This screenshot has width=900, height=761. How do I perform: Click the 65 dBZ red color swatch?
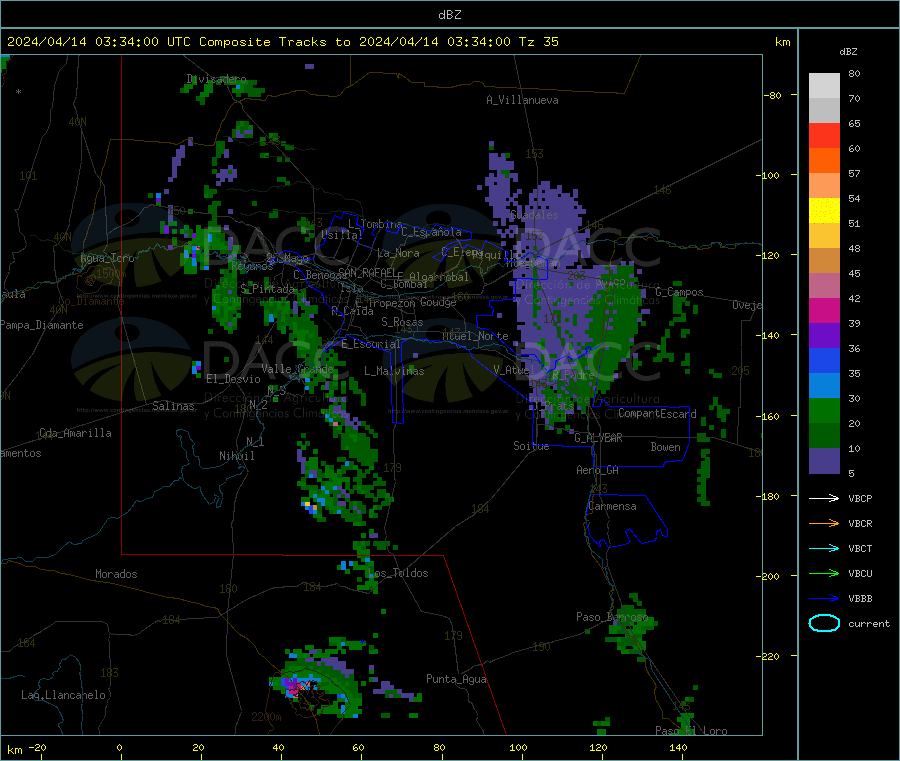click(x=824, y=135)
